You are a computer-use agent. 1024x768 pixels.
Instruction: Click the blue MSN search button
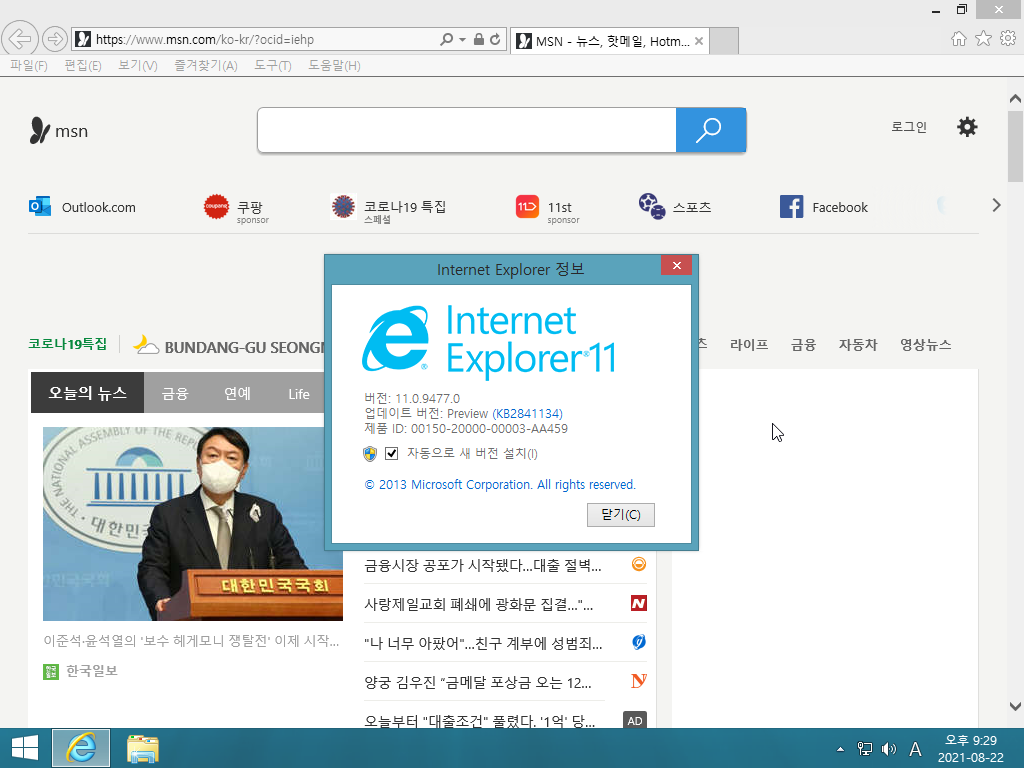coord(711,130)
